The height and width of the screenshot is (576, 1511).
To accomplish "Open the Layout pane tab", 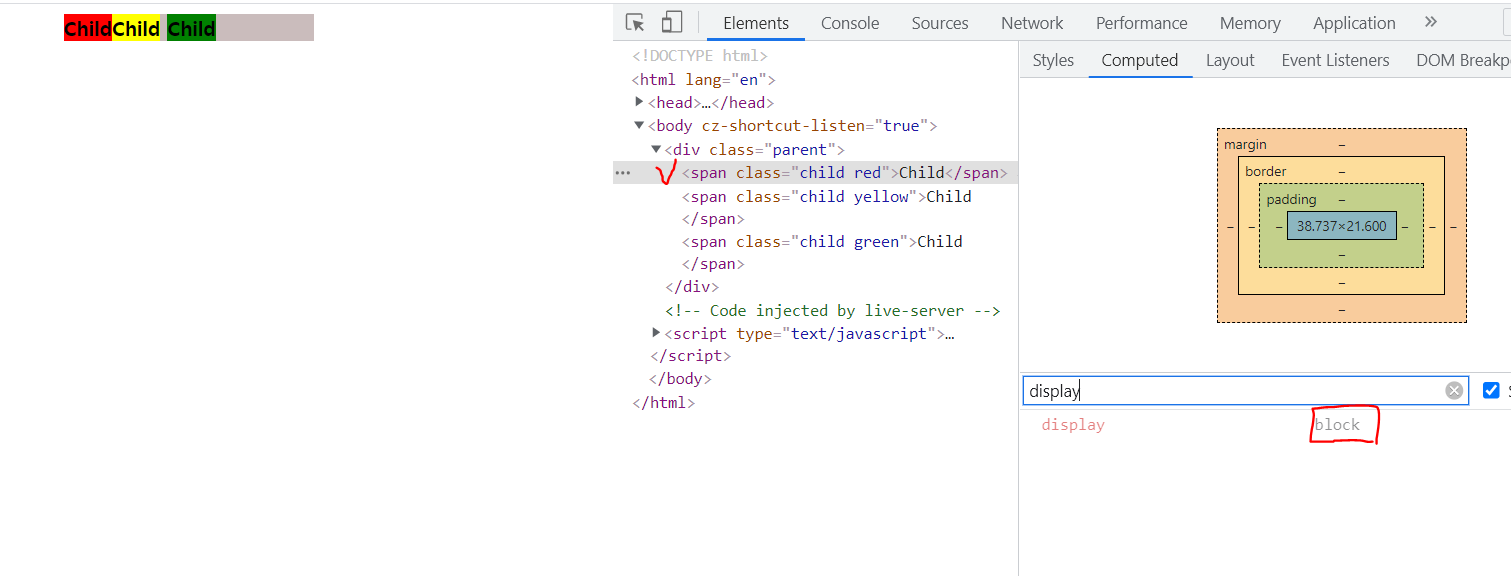I will (1230, 60).
